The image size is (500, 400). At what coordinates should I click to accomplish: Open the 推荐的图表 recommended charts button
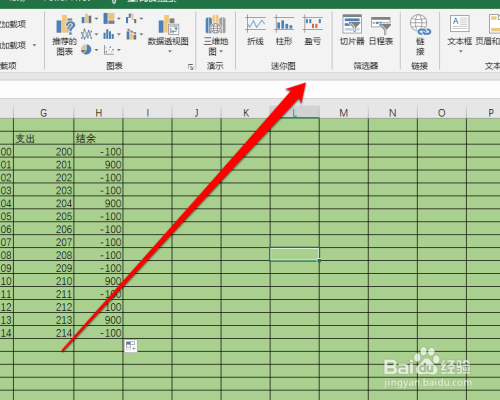click(x=65, y=36)
